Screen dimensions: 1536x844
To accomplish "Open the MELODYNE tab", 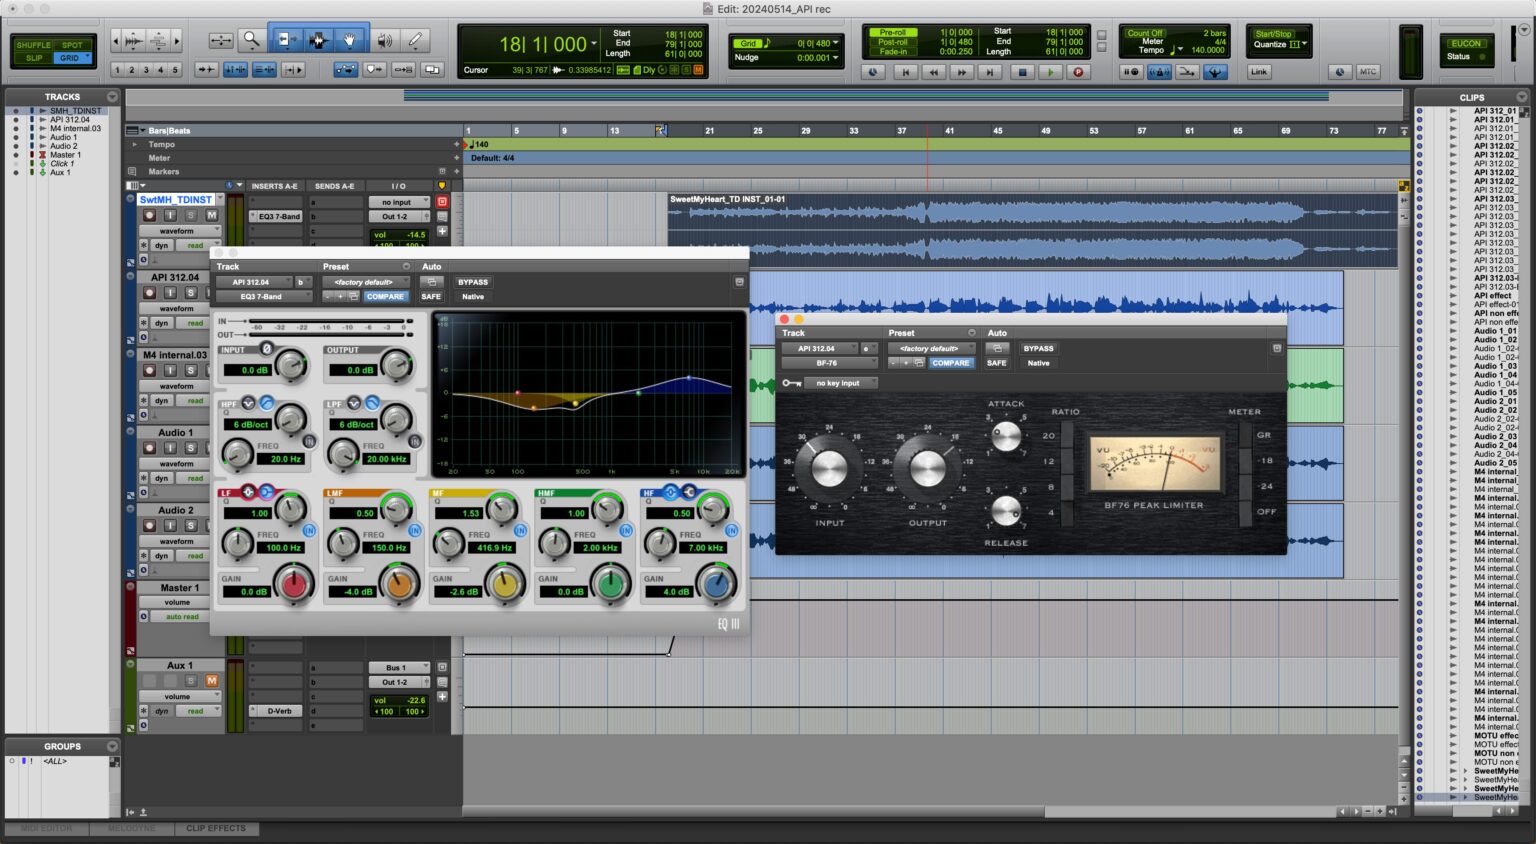I will tap(132, 828).
